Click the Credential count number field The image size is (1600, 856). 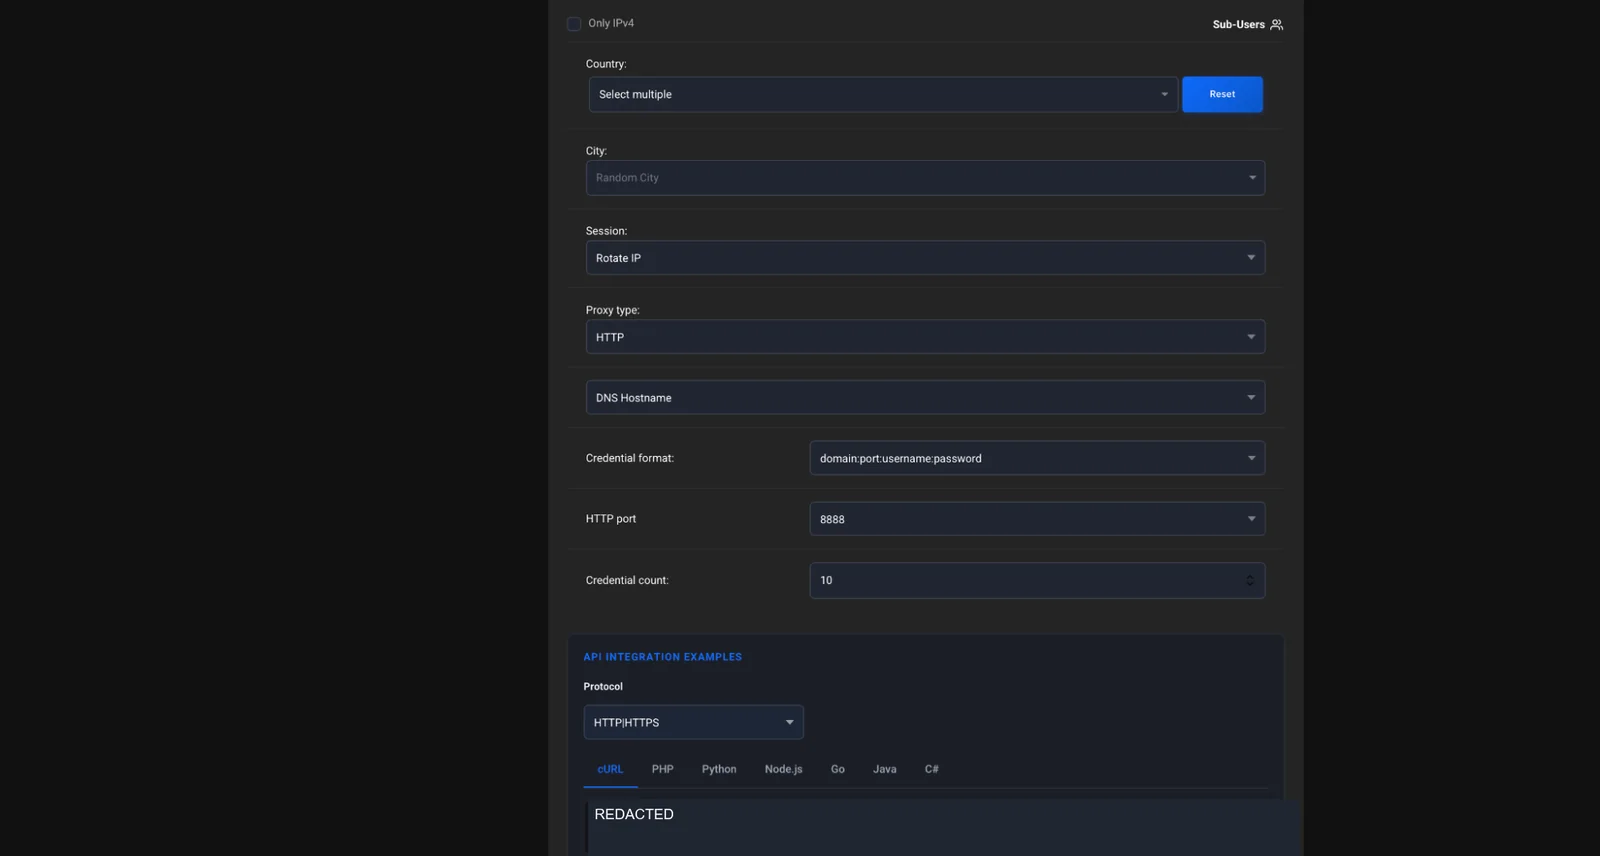[x=1037, y=581]
